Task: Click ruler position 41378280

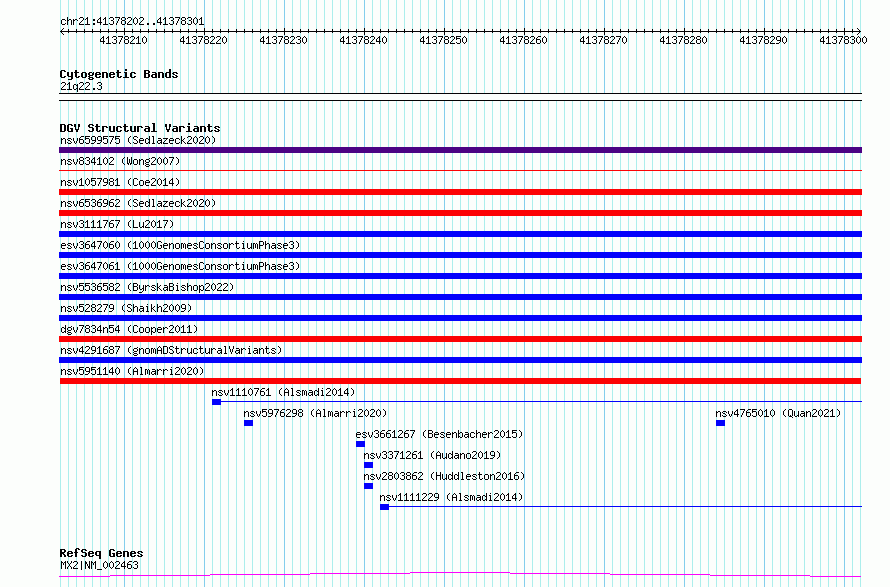Action: 683,40
